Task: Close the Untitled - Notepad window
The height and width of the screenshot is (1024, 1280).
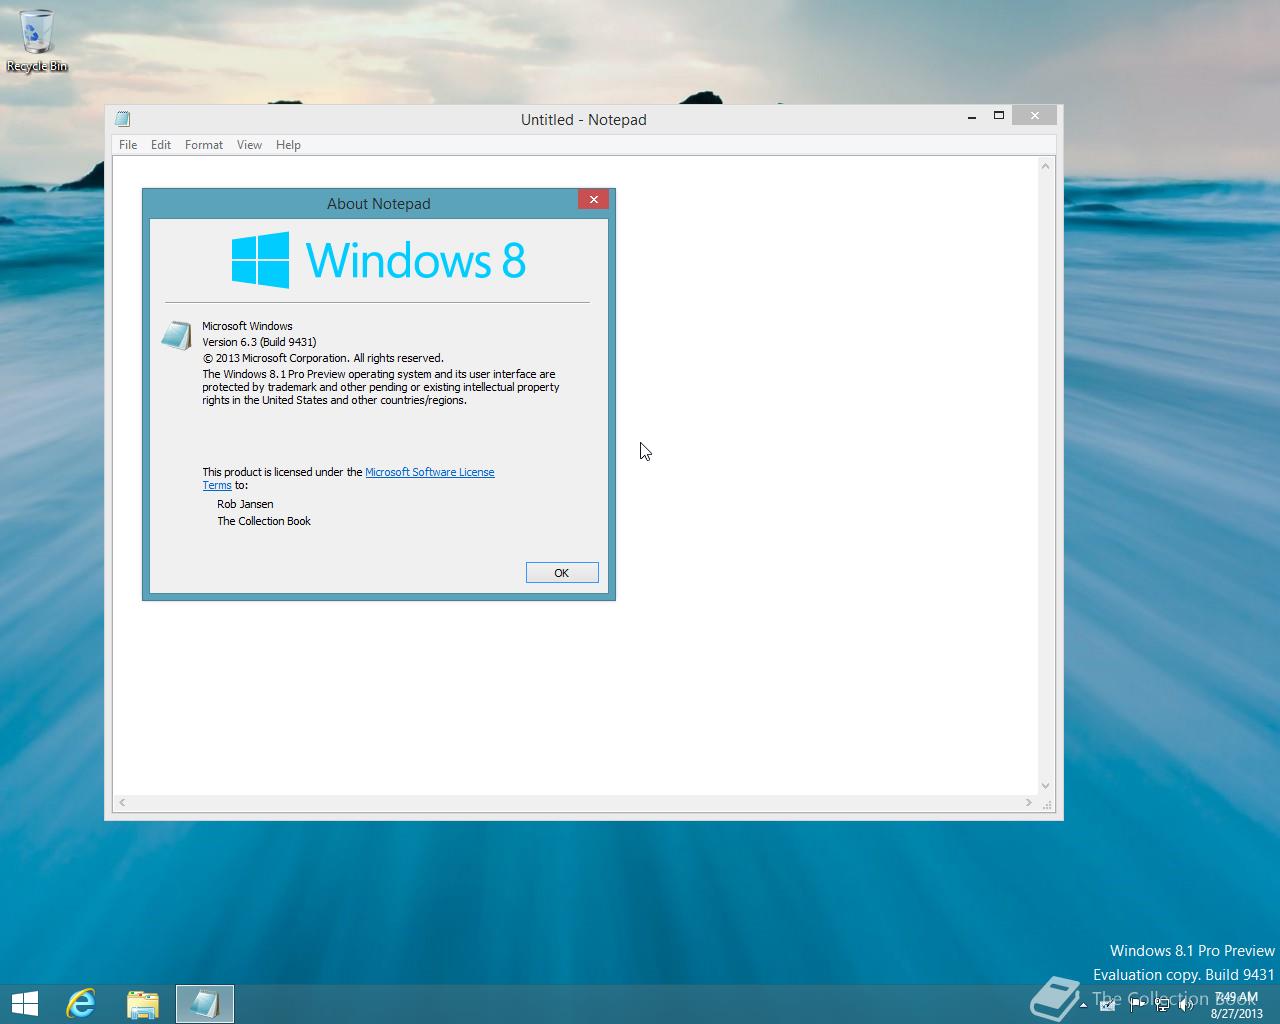Action: [x=1035, y=116]
